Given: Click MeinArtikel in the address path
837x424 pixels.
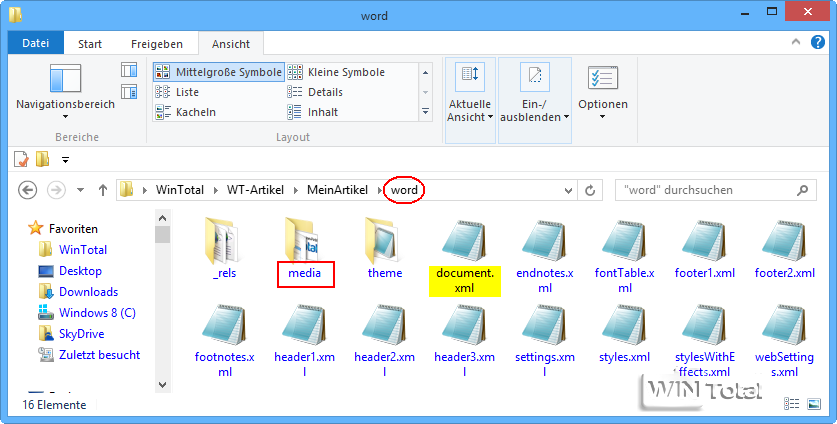Looking at the screenshot, I should pyautogui.click(x=337, y=190).
